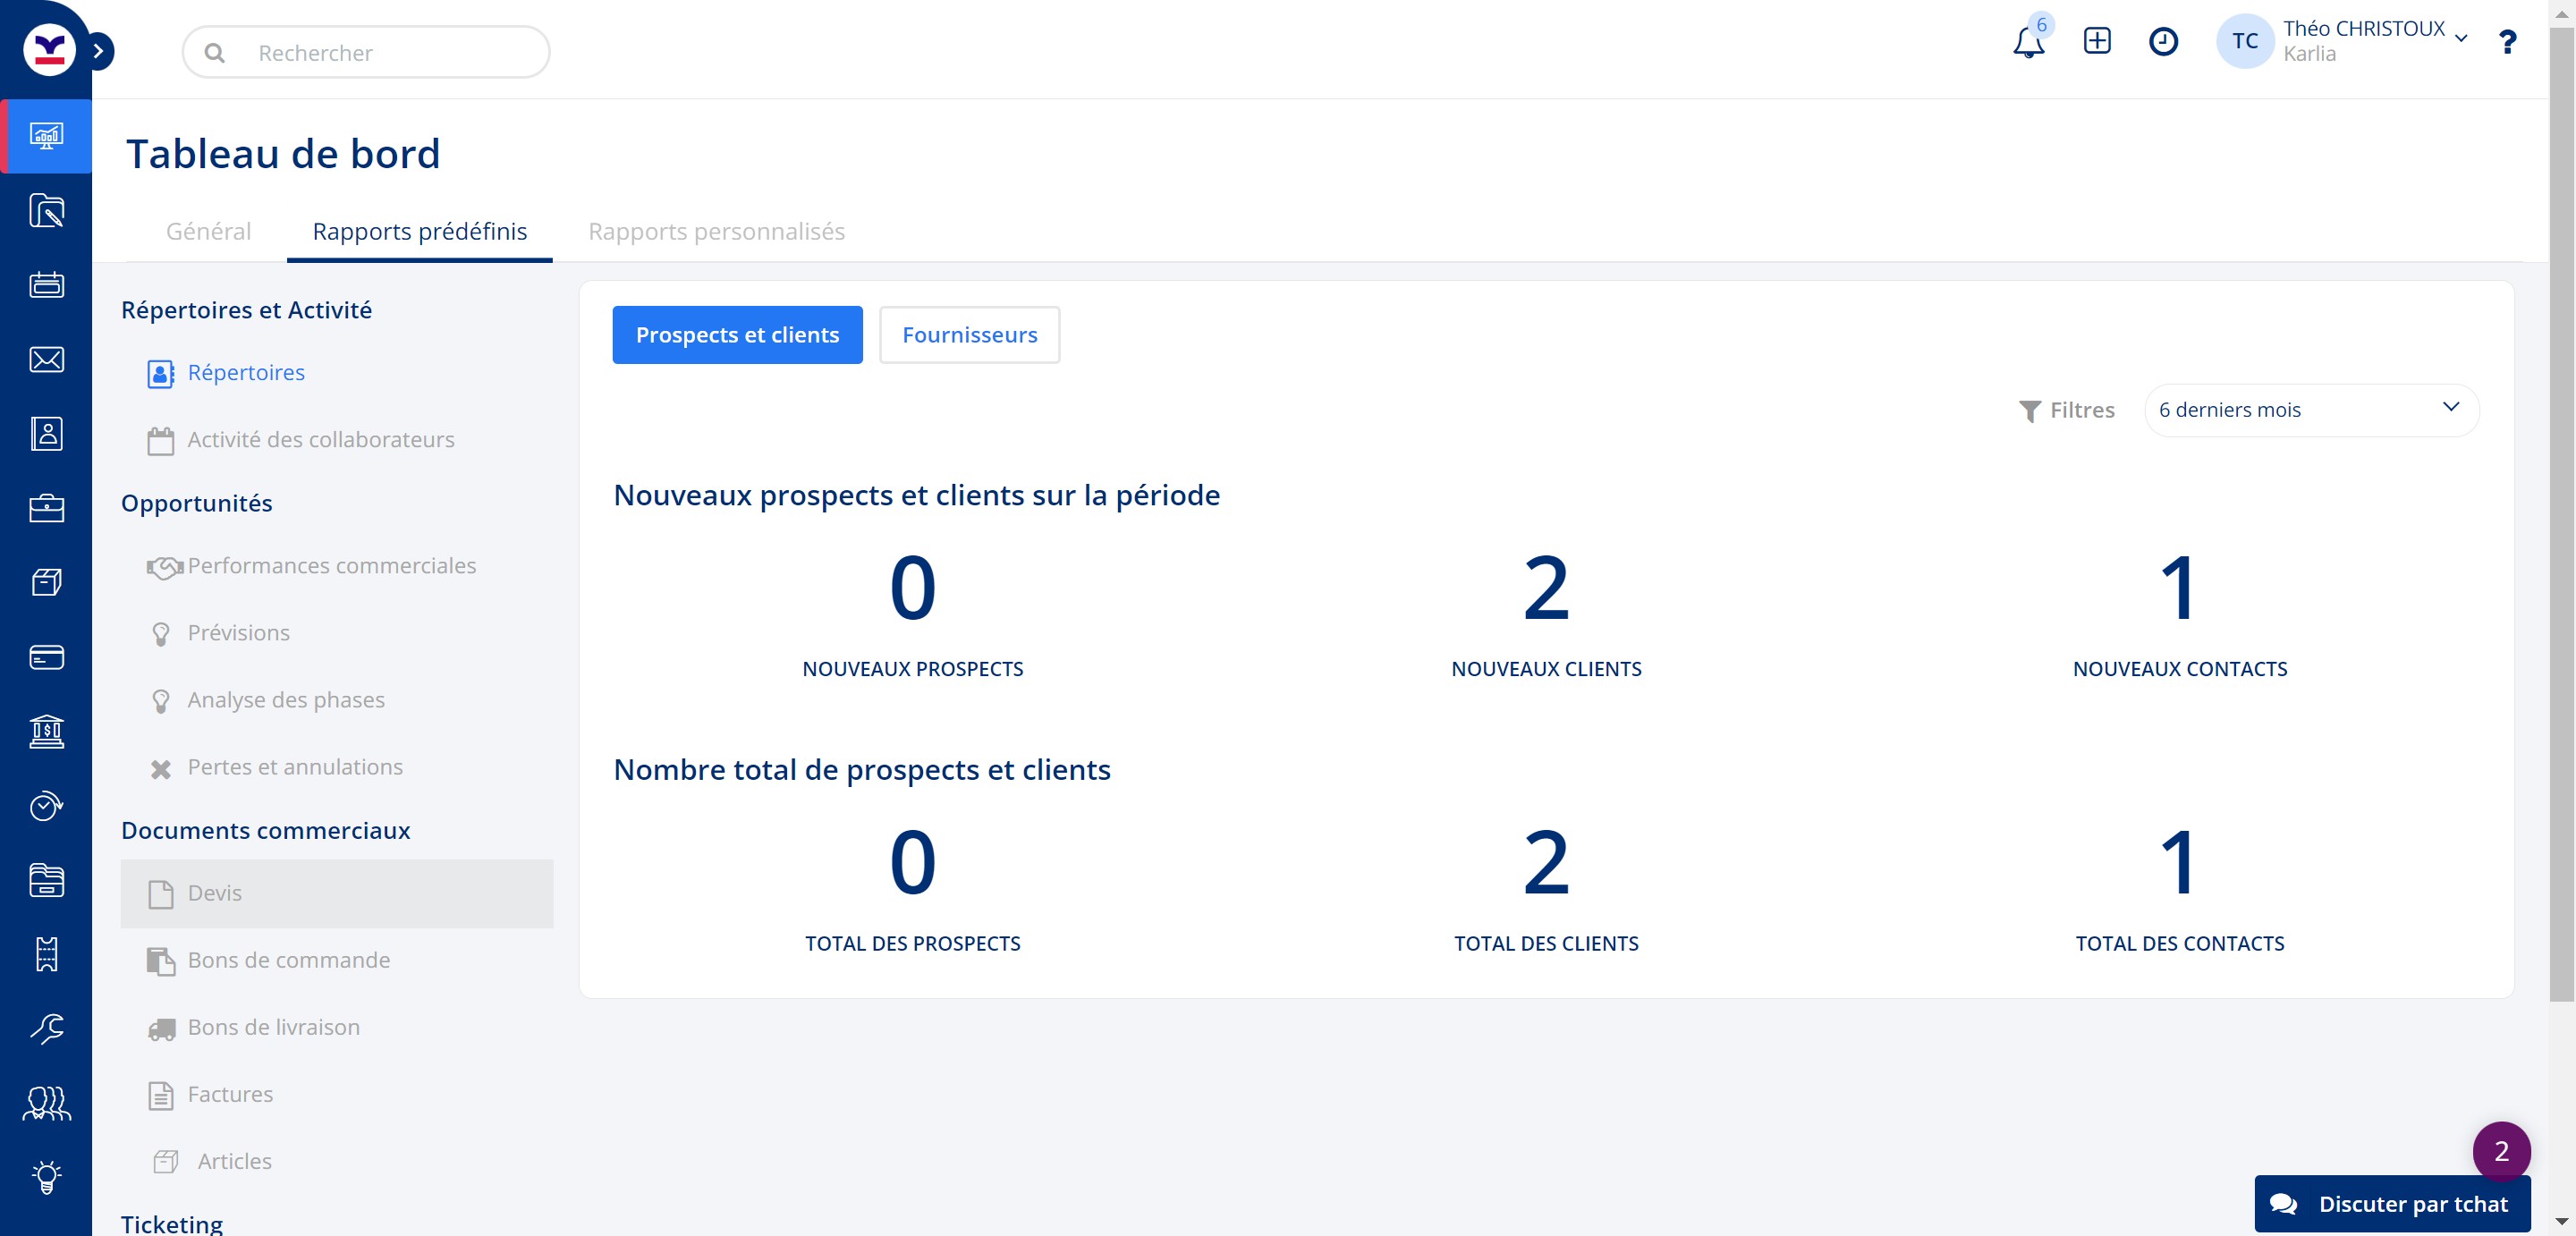Image resolution: width=2576 pixels, height=1236 pixels.
Task: Switch to the Général tab
Action: pyautogui.click(x=208, y=231)
